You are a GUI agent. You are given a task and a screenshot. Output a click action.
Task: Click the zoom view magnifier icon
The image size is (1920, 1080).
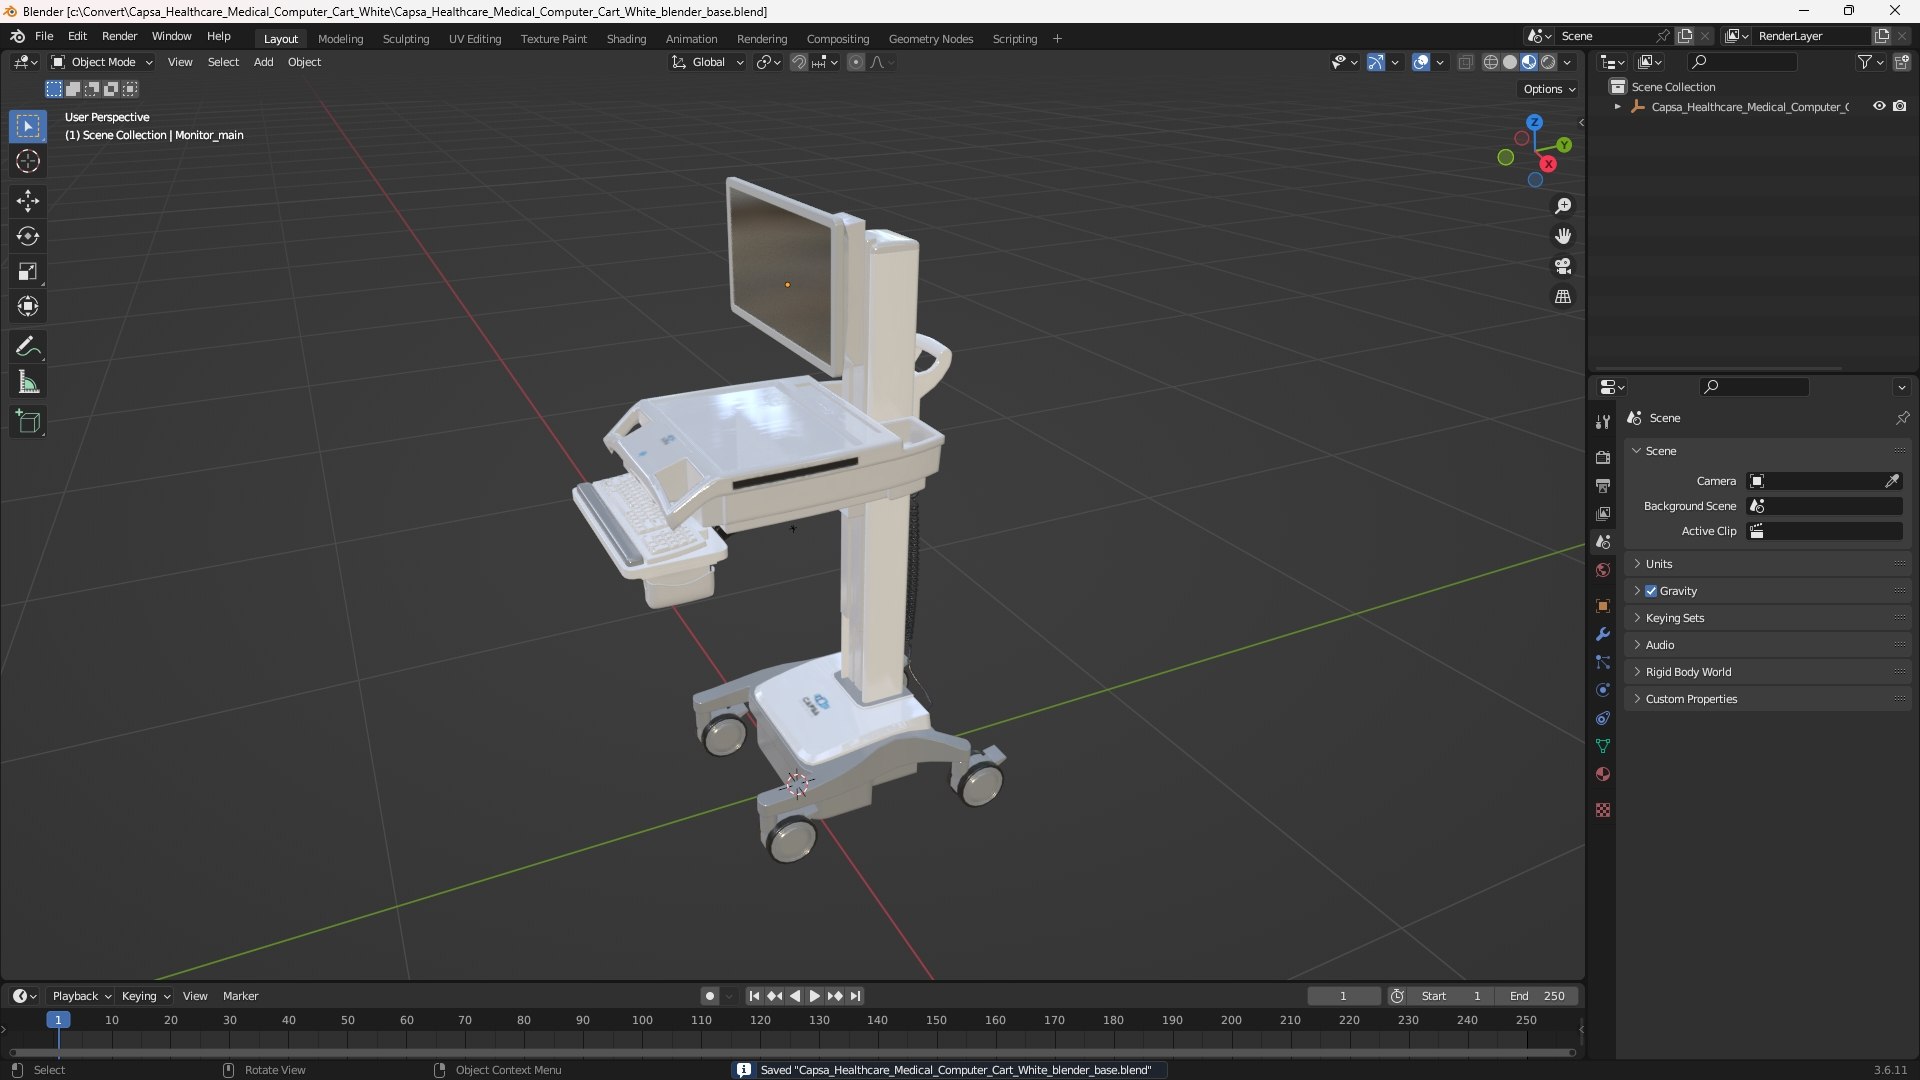(1563, 206)
